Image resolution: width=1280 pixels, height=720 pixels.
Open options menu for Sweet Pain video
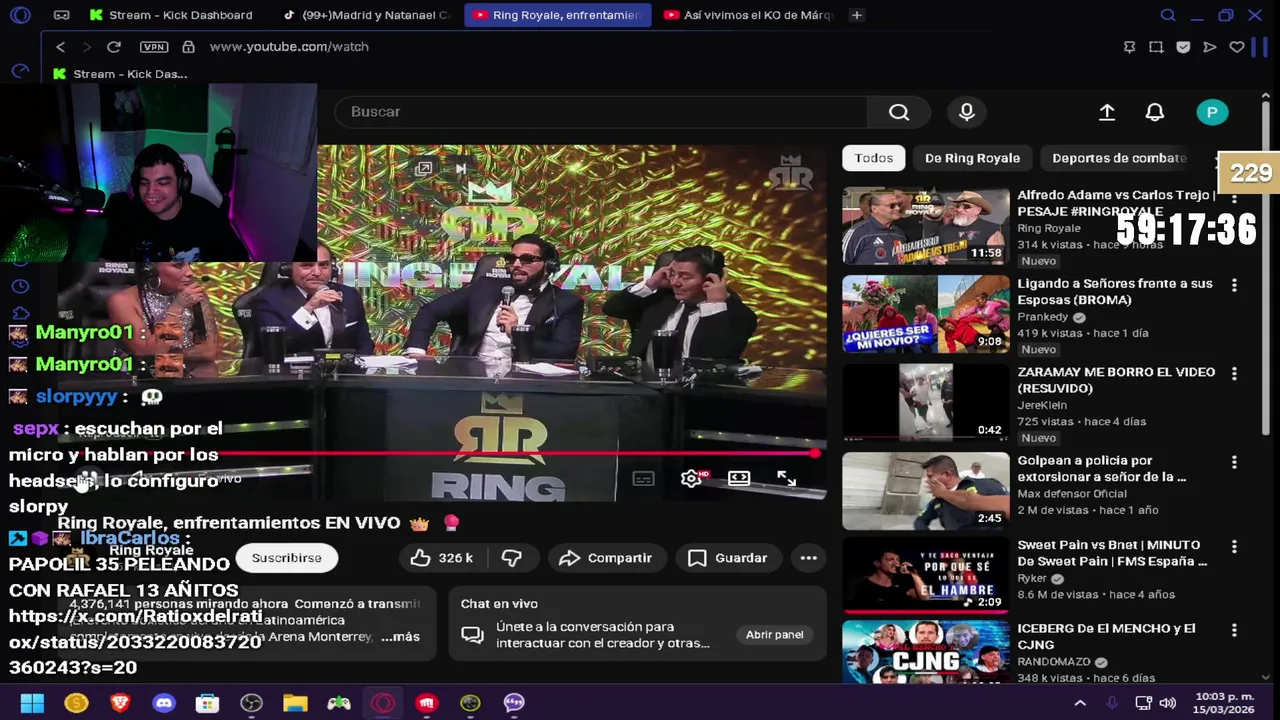[1234, 547]
